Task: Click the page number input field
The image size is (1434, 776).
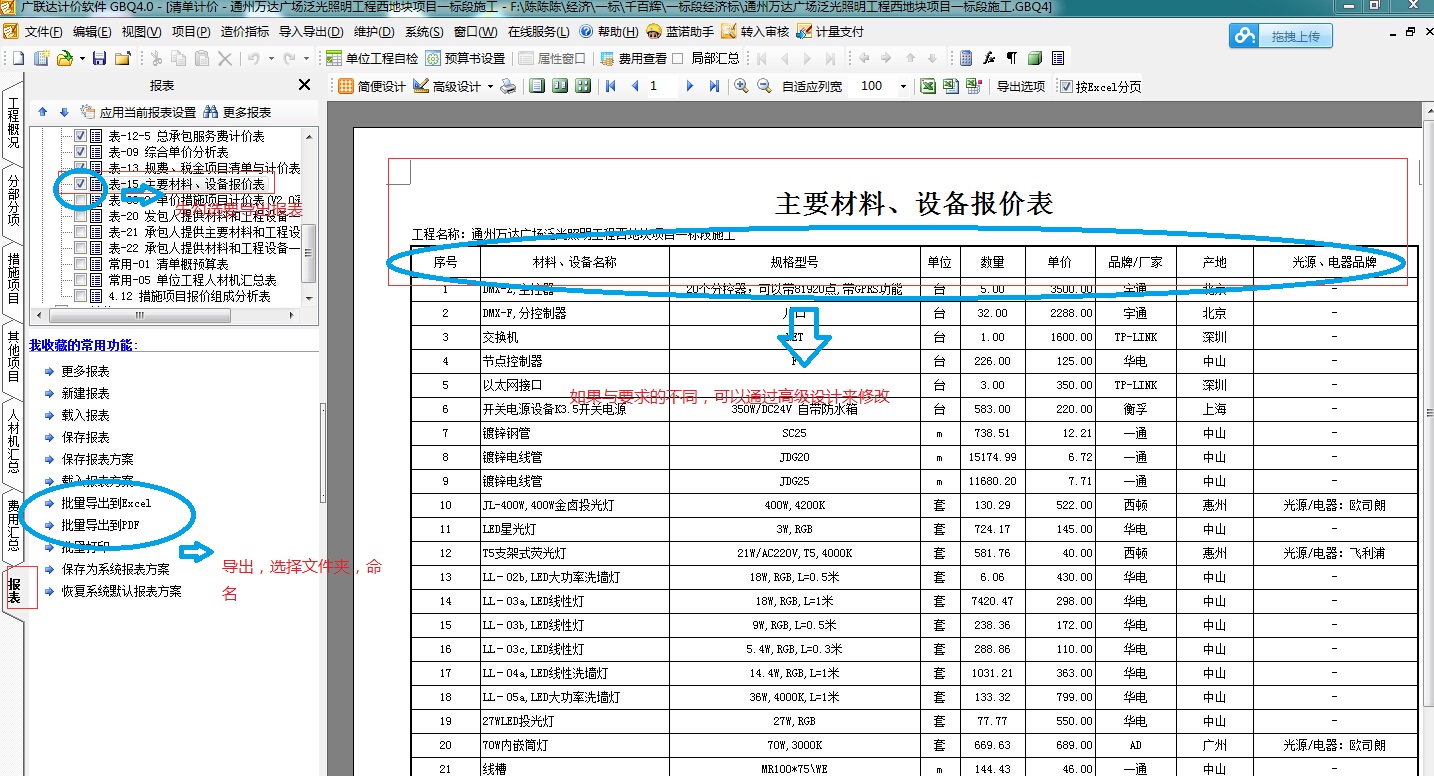Action: (x=662, y=86)
